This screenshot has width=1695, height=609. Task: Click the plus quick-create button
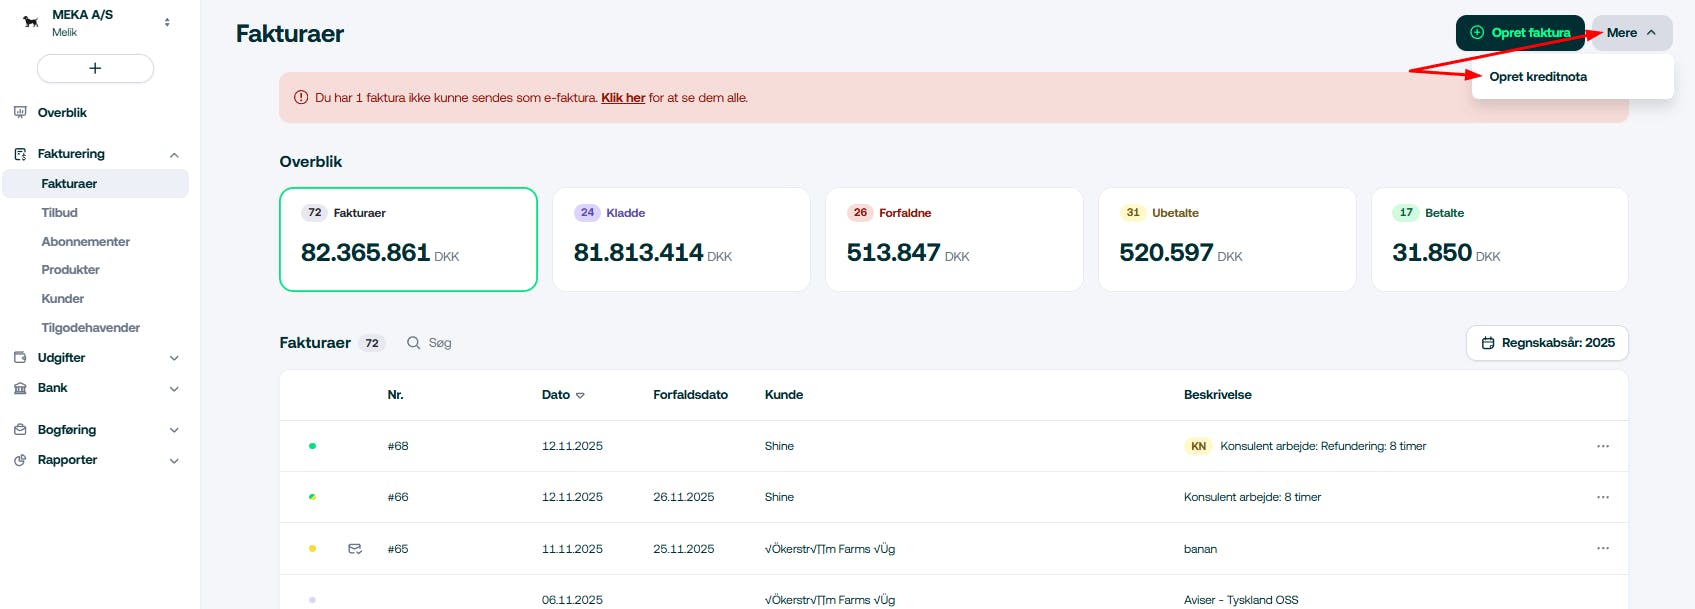point(95,68)
